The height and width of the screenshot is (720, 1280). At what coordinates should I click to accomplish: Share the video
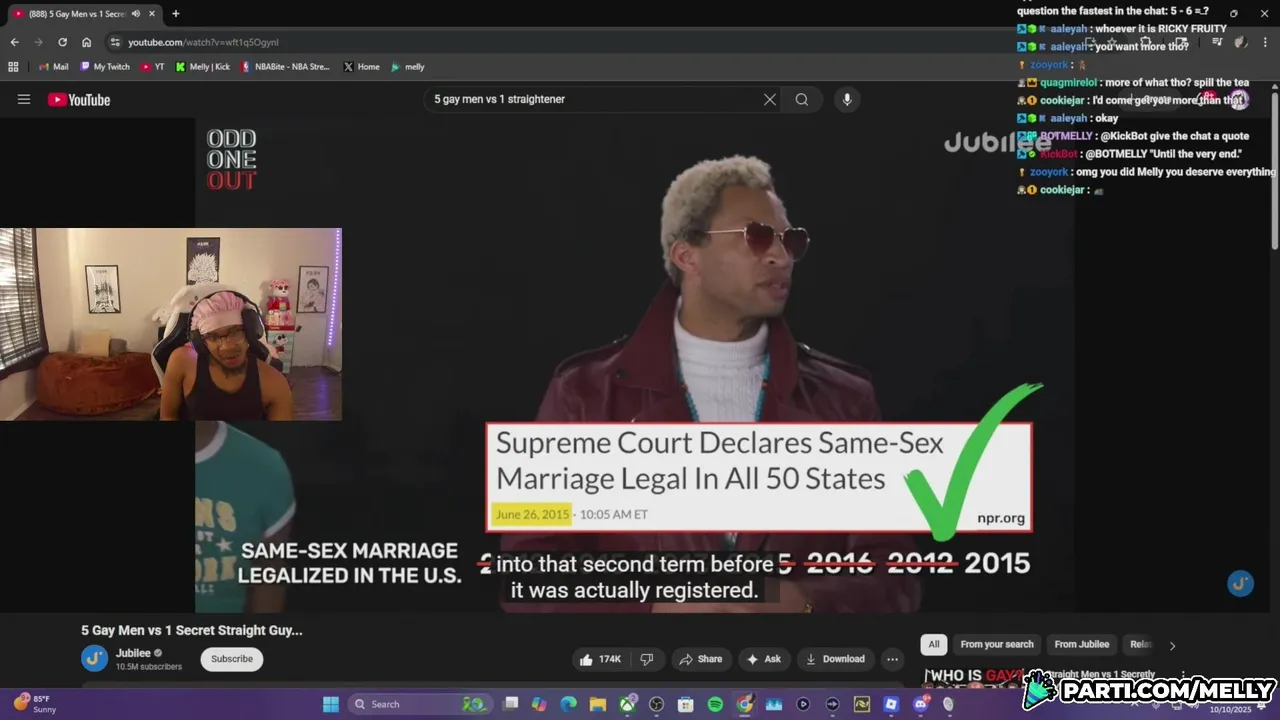[700, 659]
